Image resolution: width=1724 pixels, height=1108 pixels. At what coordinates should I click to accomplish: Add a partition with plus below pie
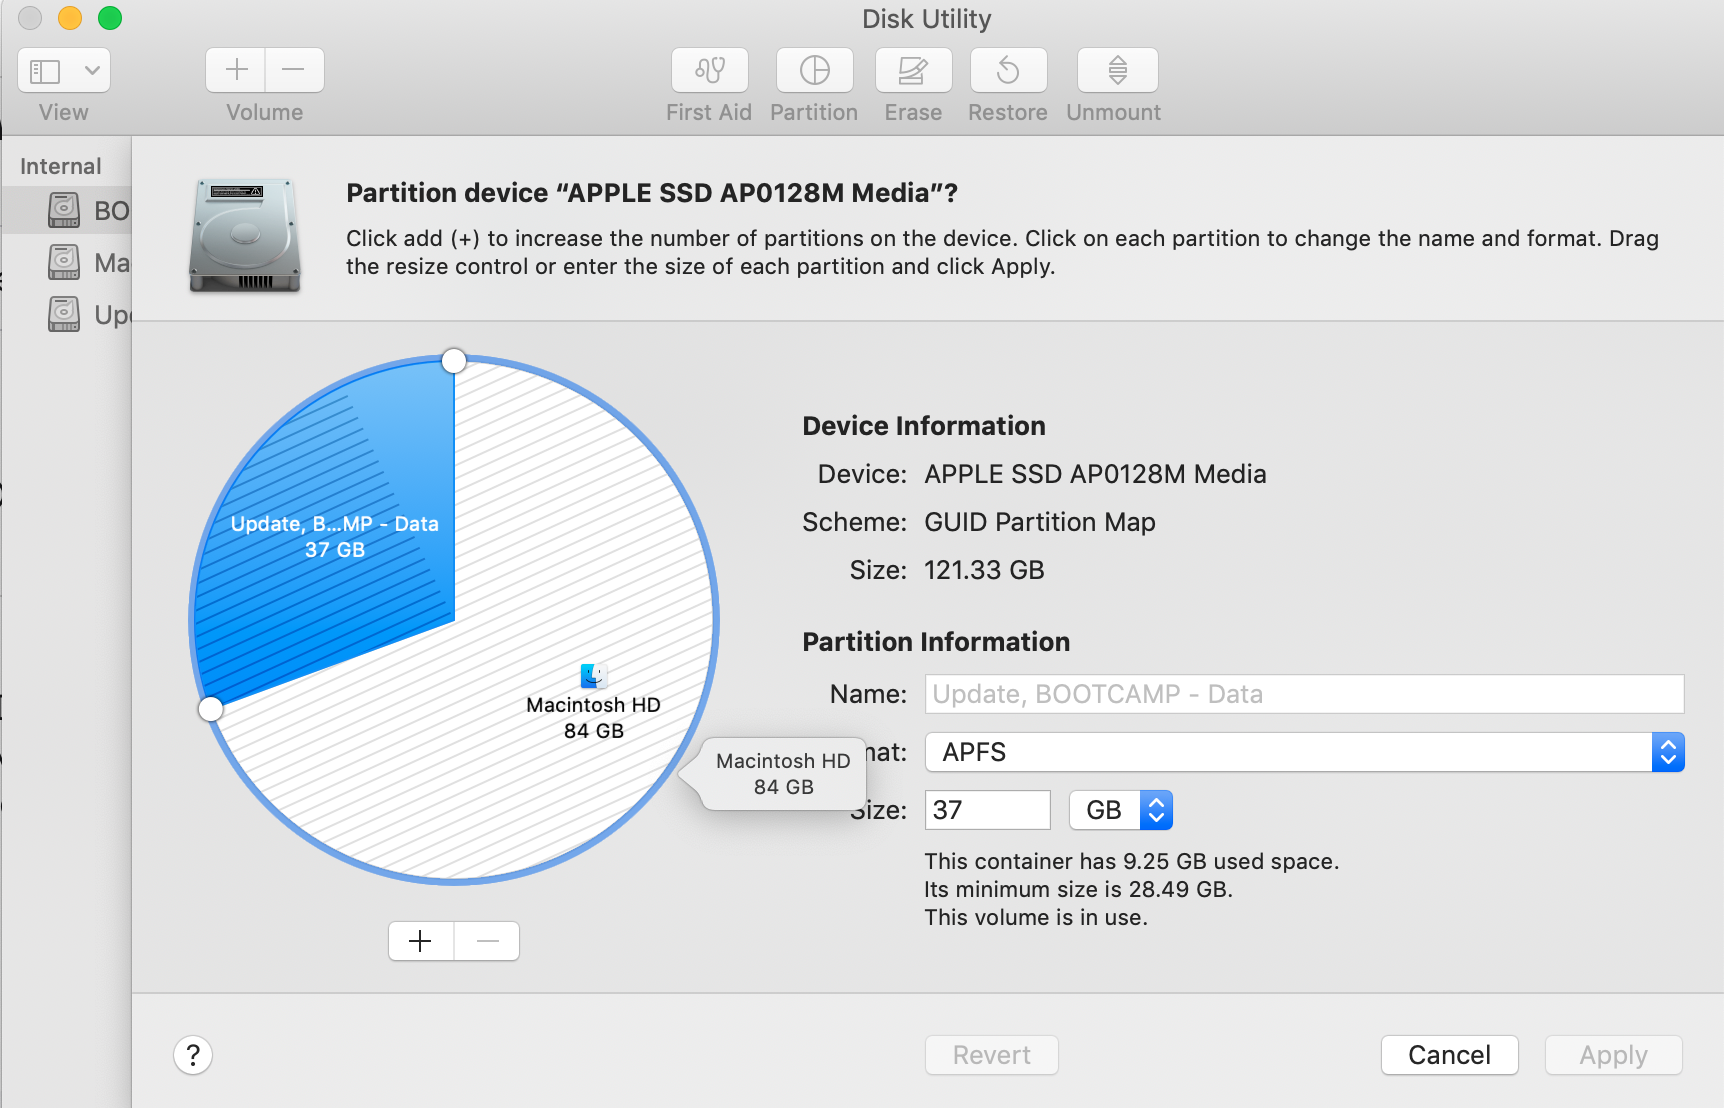click(421, 941)
